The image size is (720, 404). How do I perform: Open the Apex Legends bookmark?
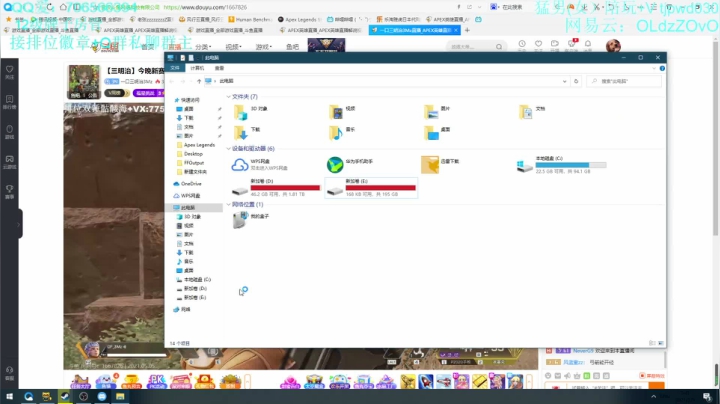pyautogui.click(x=297, y=19)
